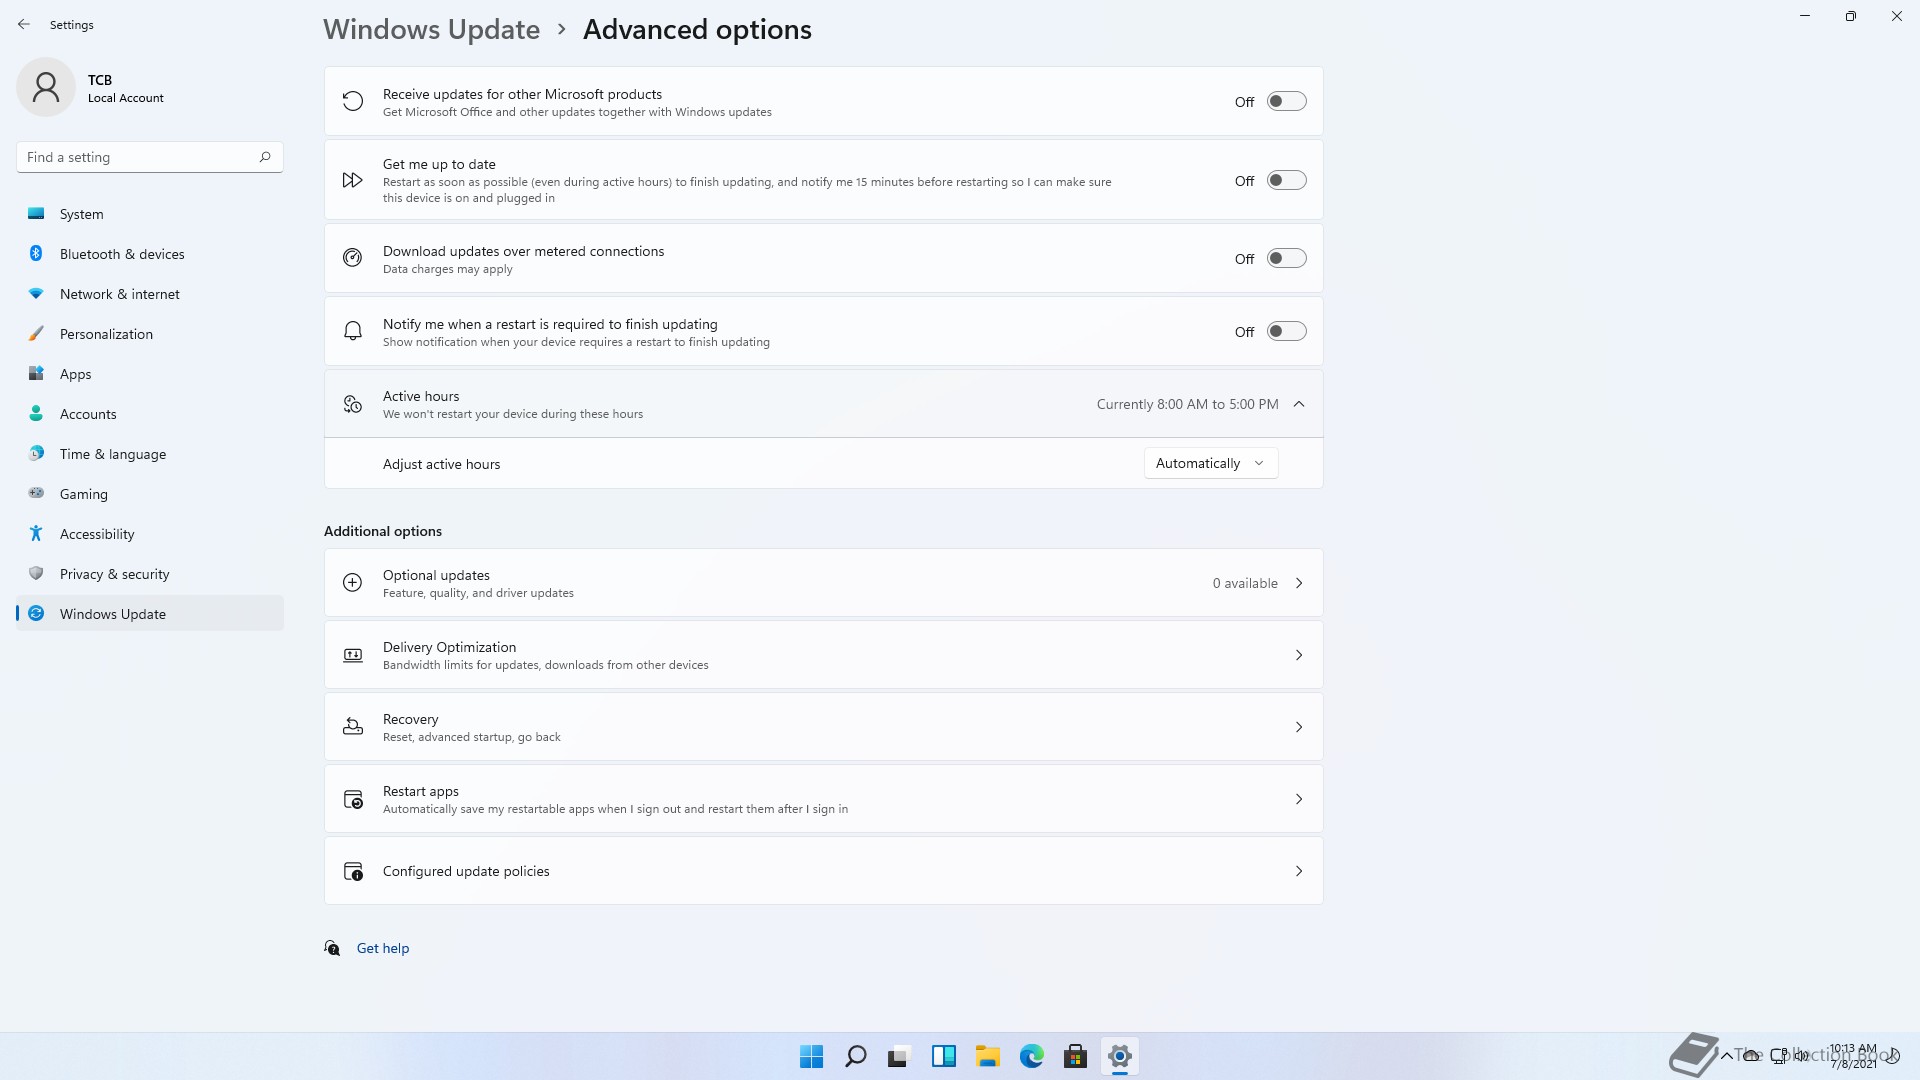Click Delivery Optimization title text

[x=449, y=647]
